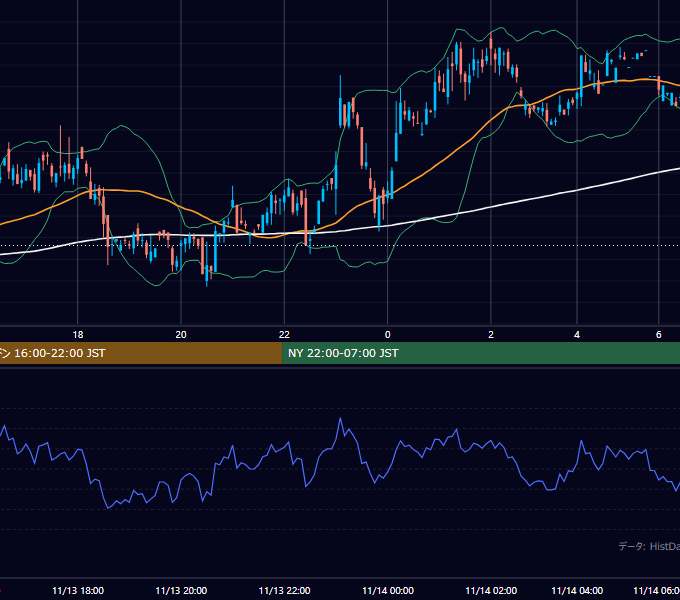
Task: Click the NY 22:00-07:00 JST session bar
Action: tap(481, 353)
